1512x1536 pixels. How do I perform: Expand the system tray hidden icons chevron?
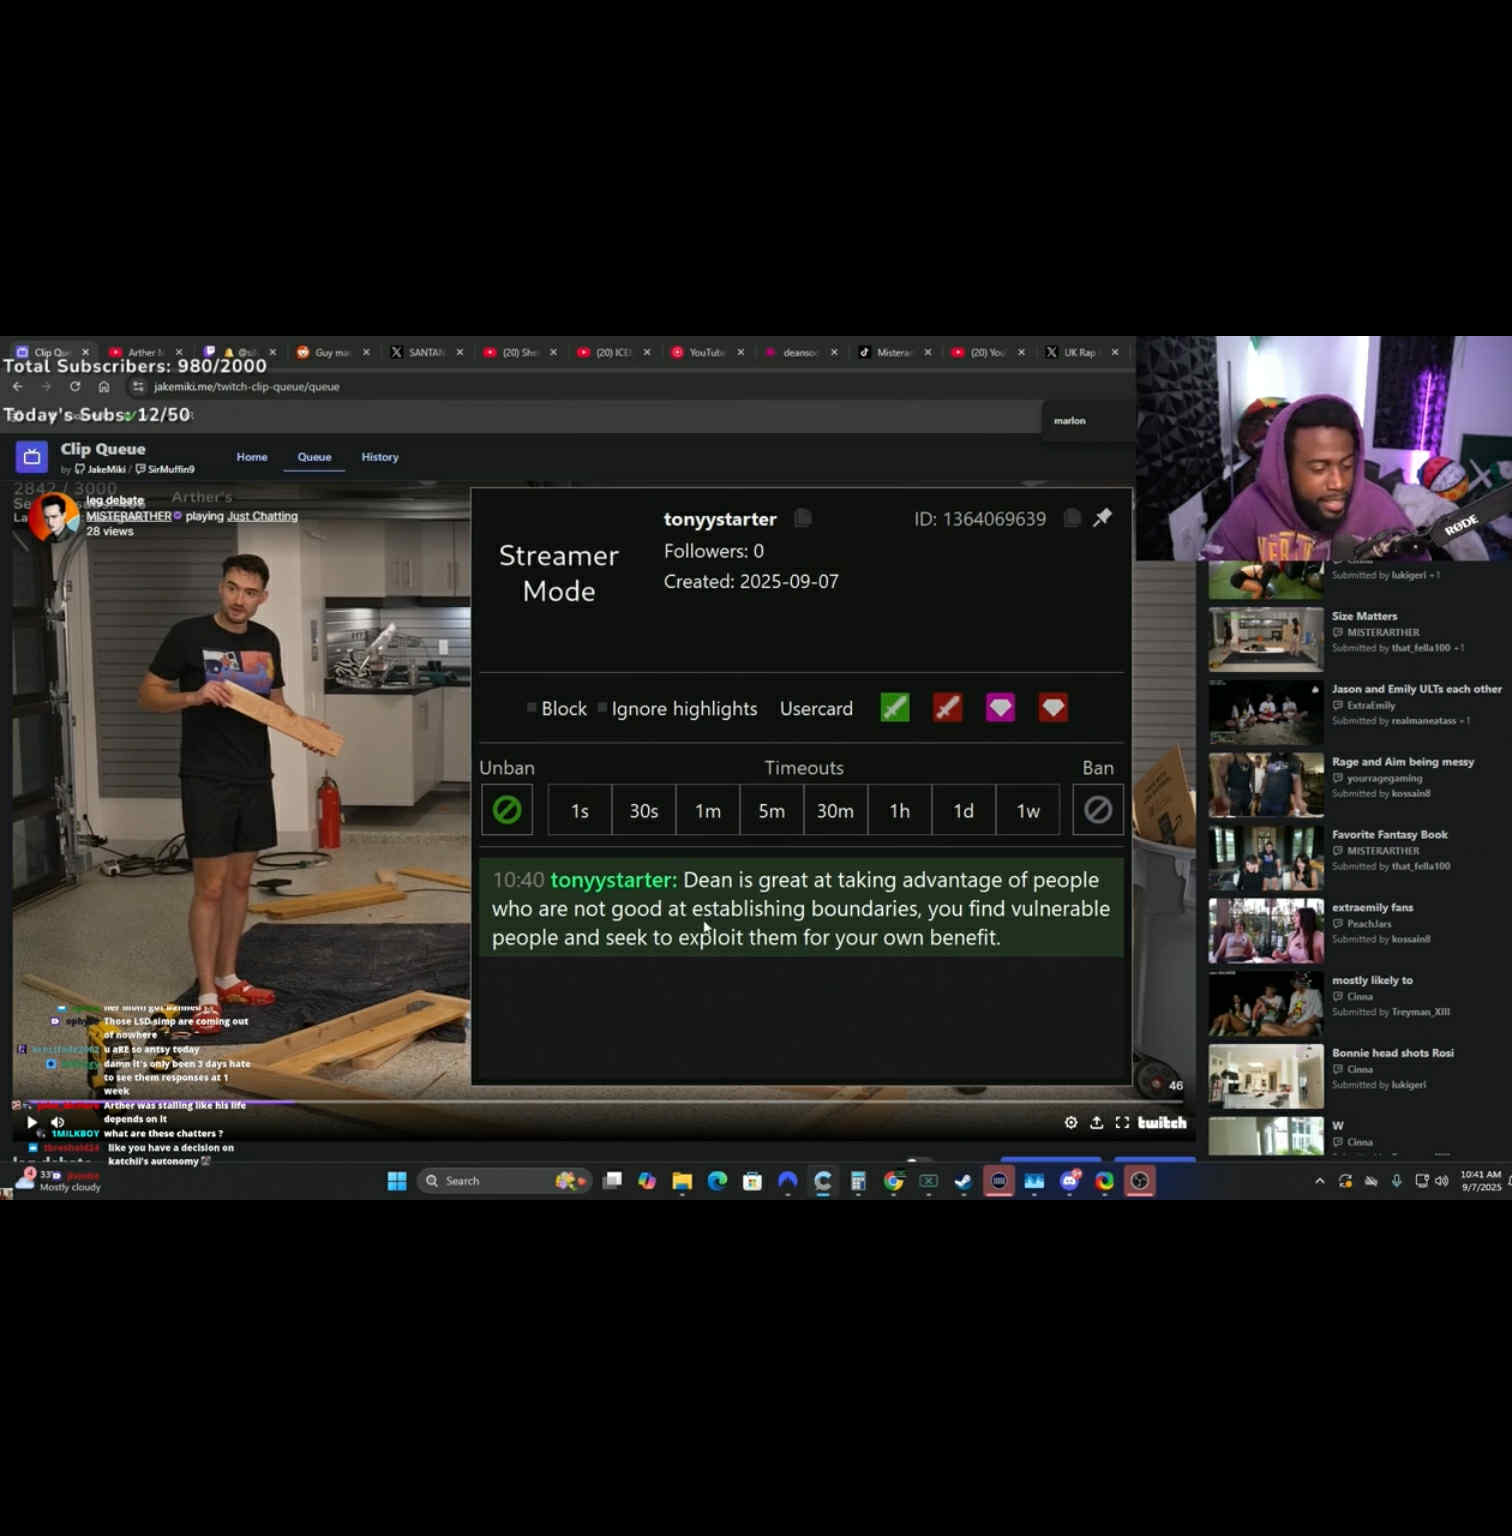coord(1320,1181)
